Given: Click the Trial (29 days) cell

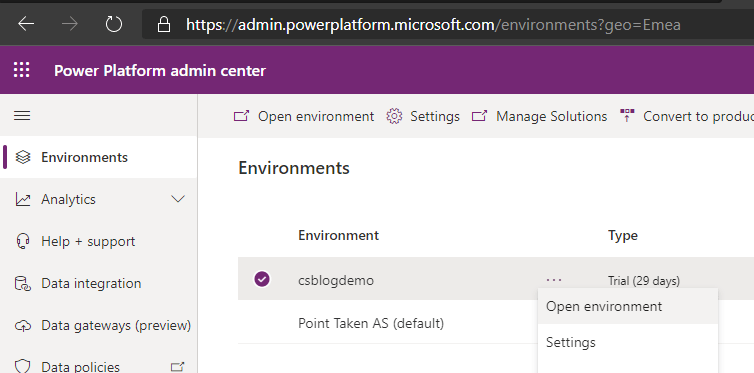Looking at the screenshot, I should tap(644, 281).
